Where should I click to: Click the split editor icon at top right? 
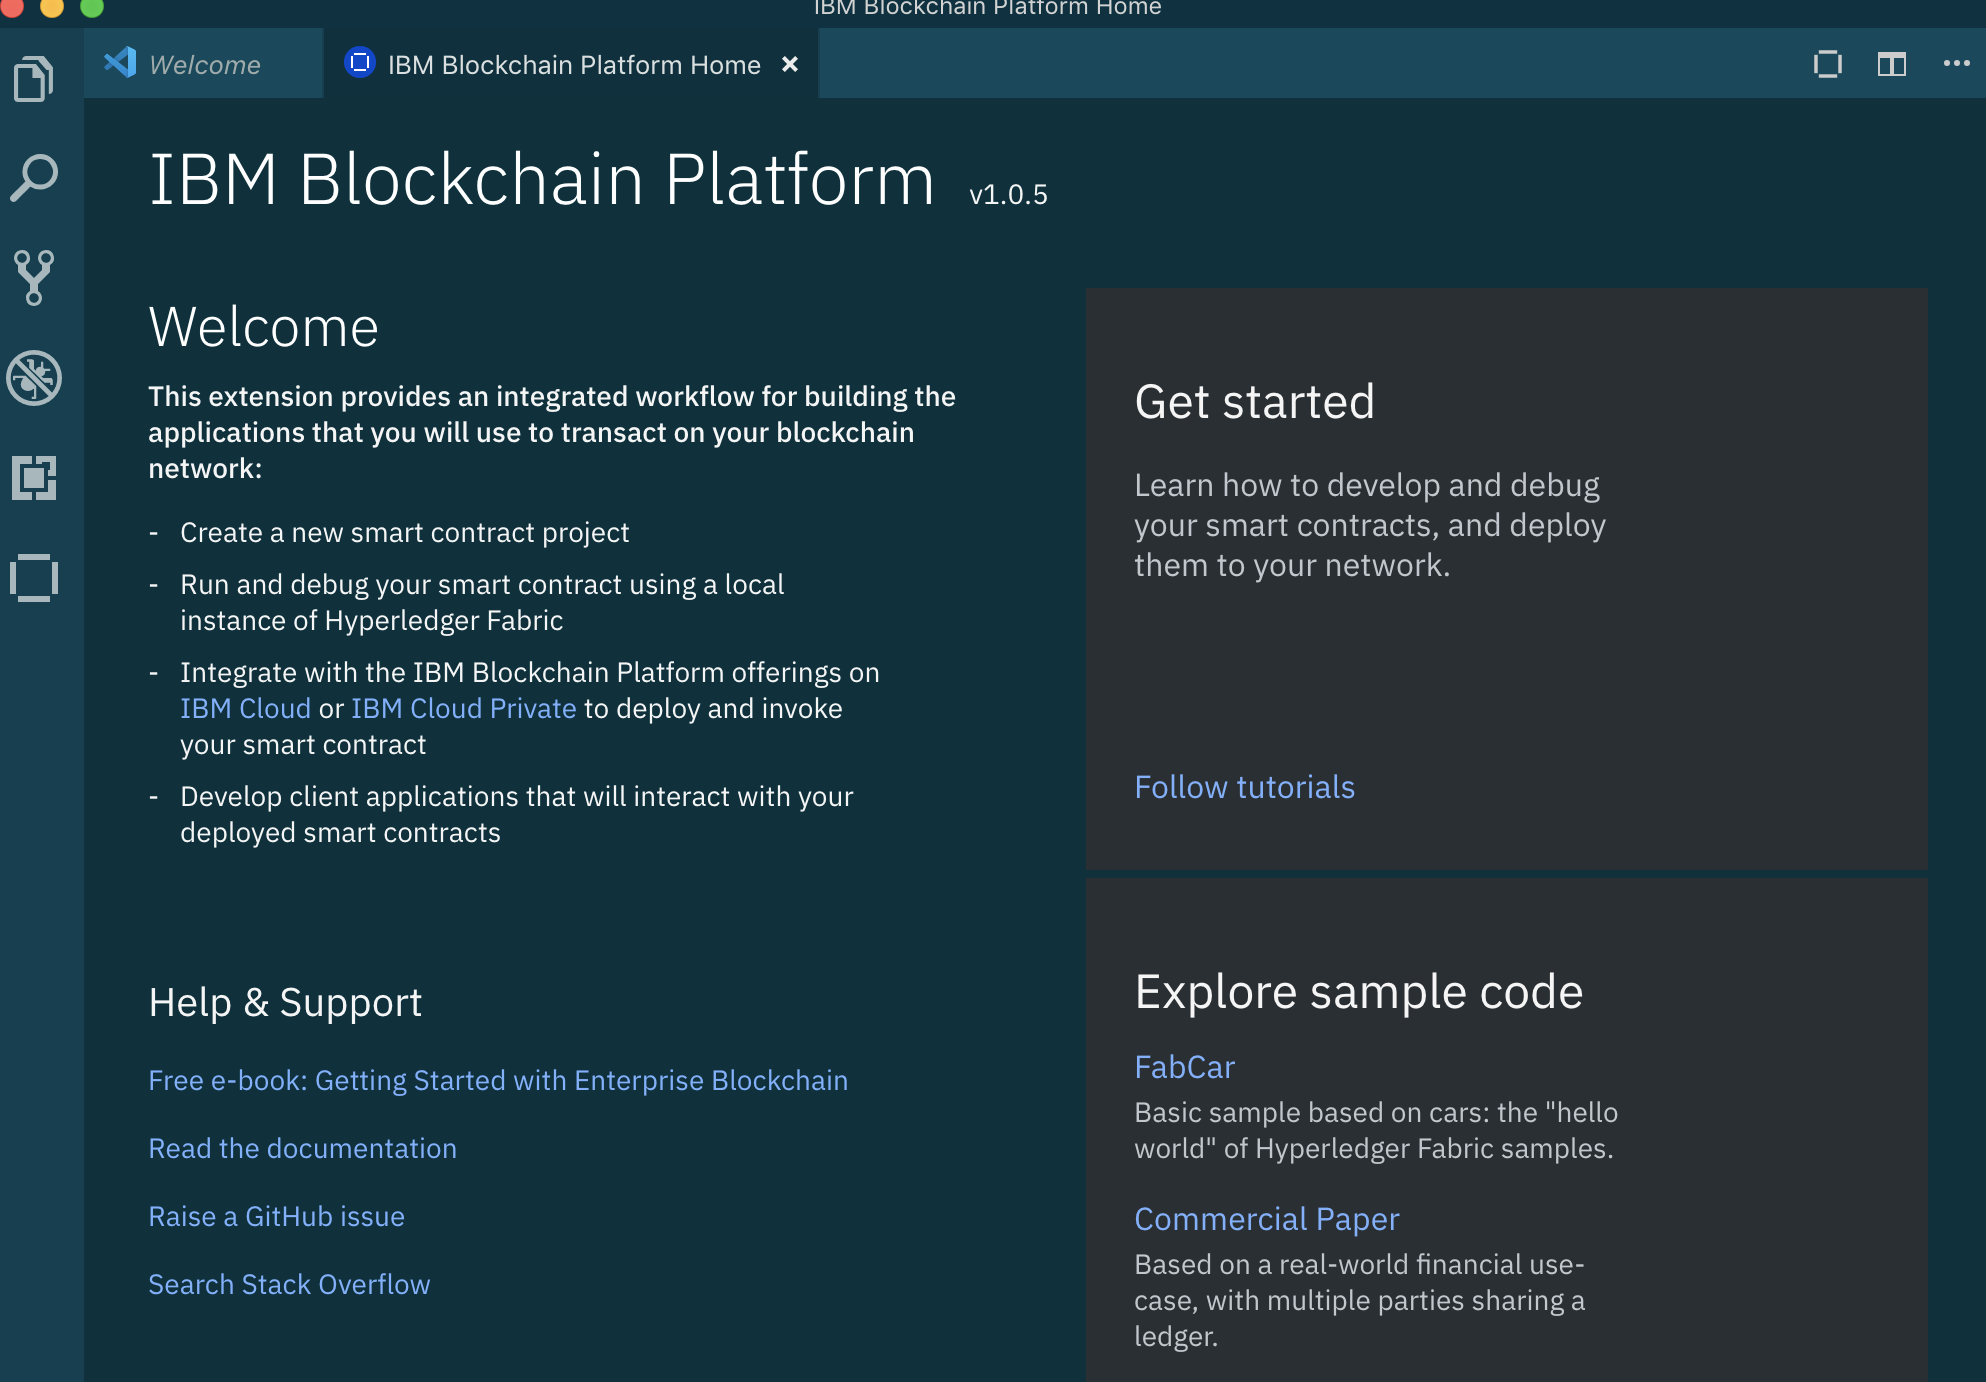point(1891,65)
